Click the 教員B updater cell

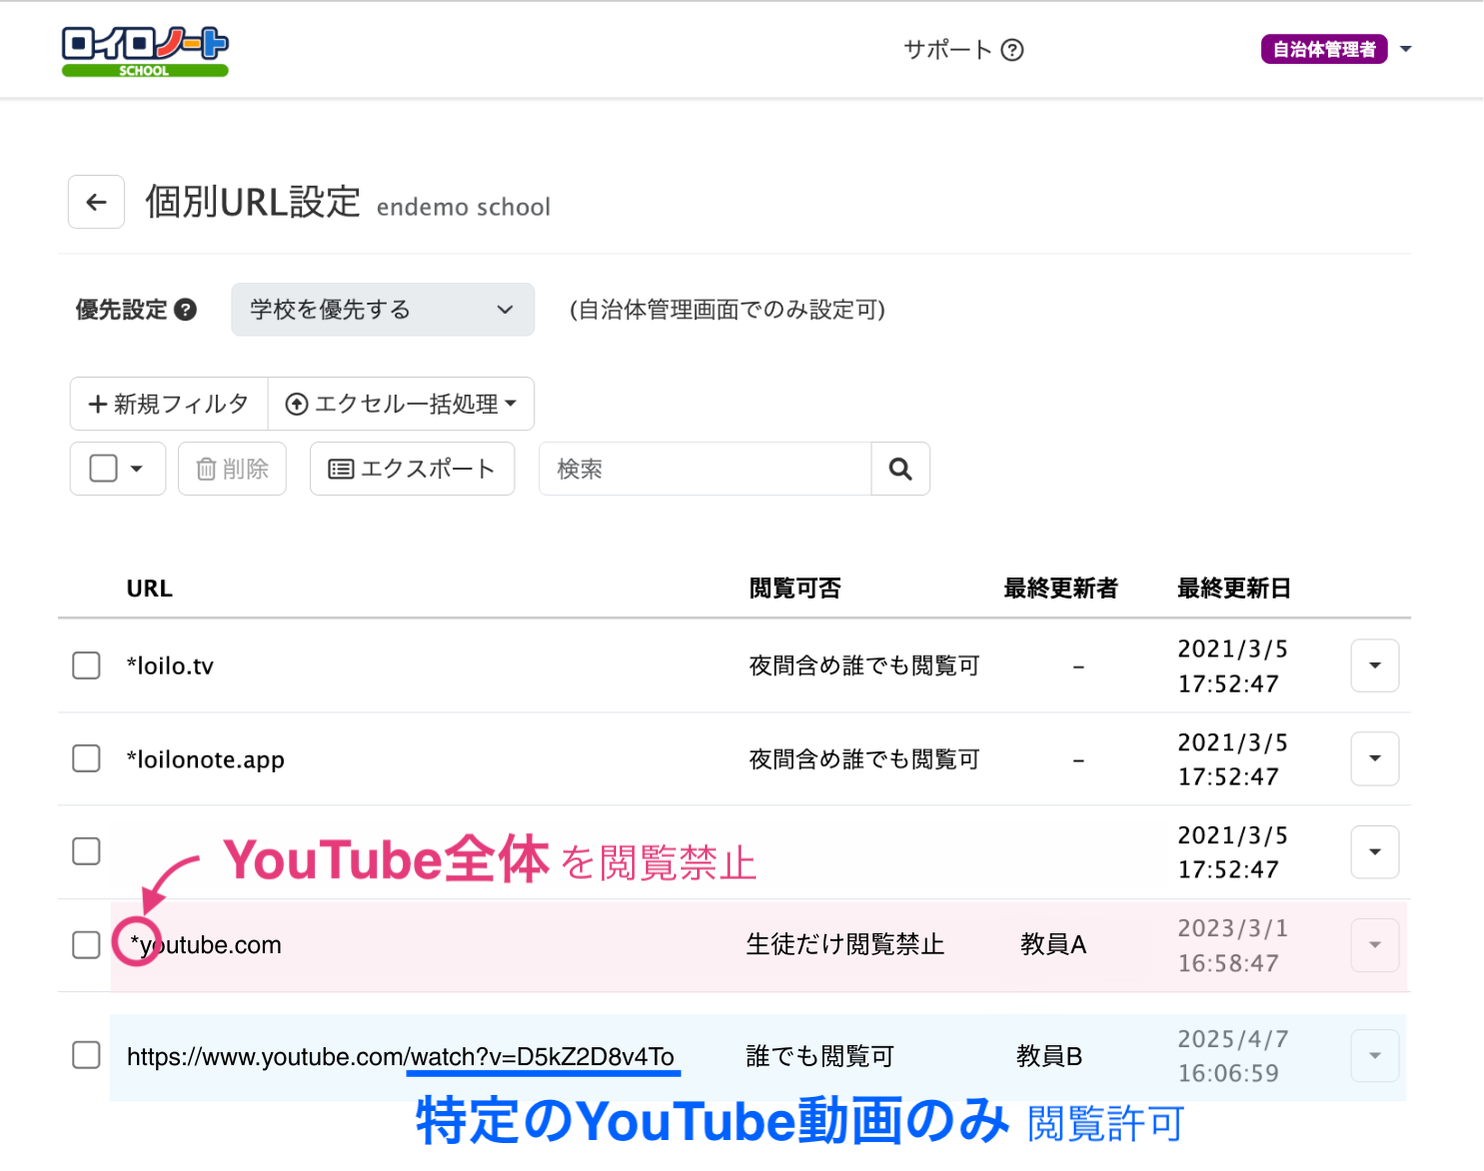[x=1050, y=1057]
